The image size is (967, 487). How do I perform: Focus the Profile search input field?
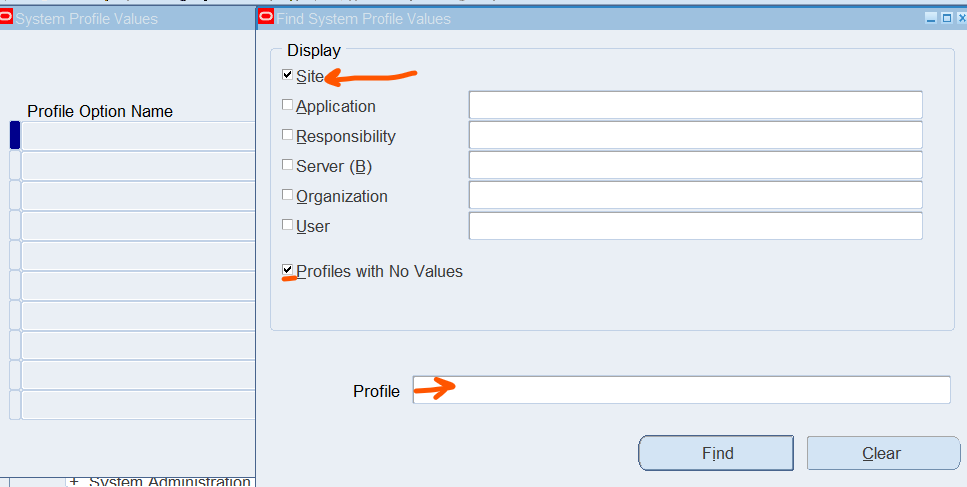point(681,390)
